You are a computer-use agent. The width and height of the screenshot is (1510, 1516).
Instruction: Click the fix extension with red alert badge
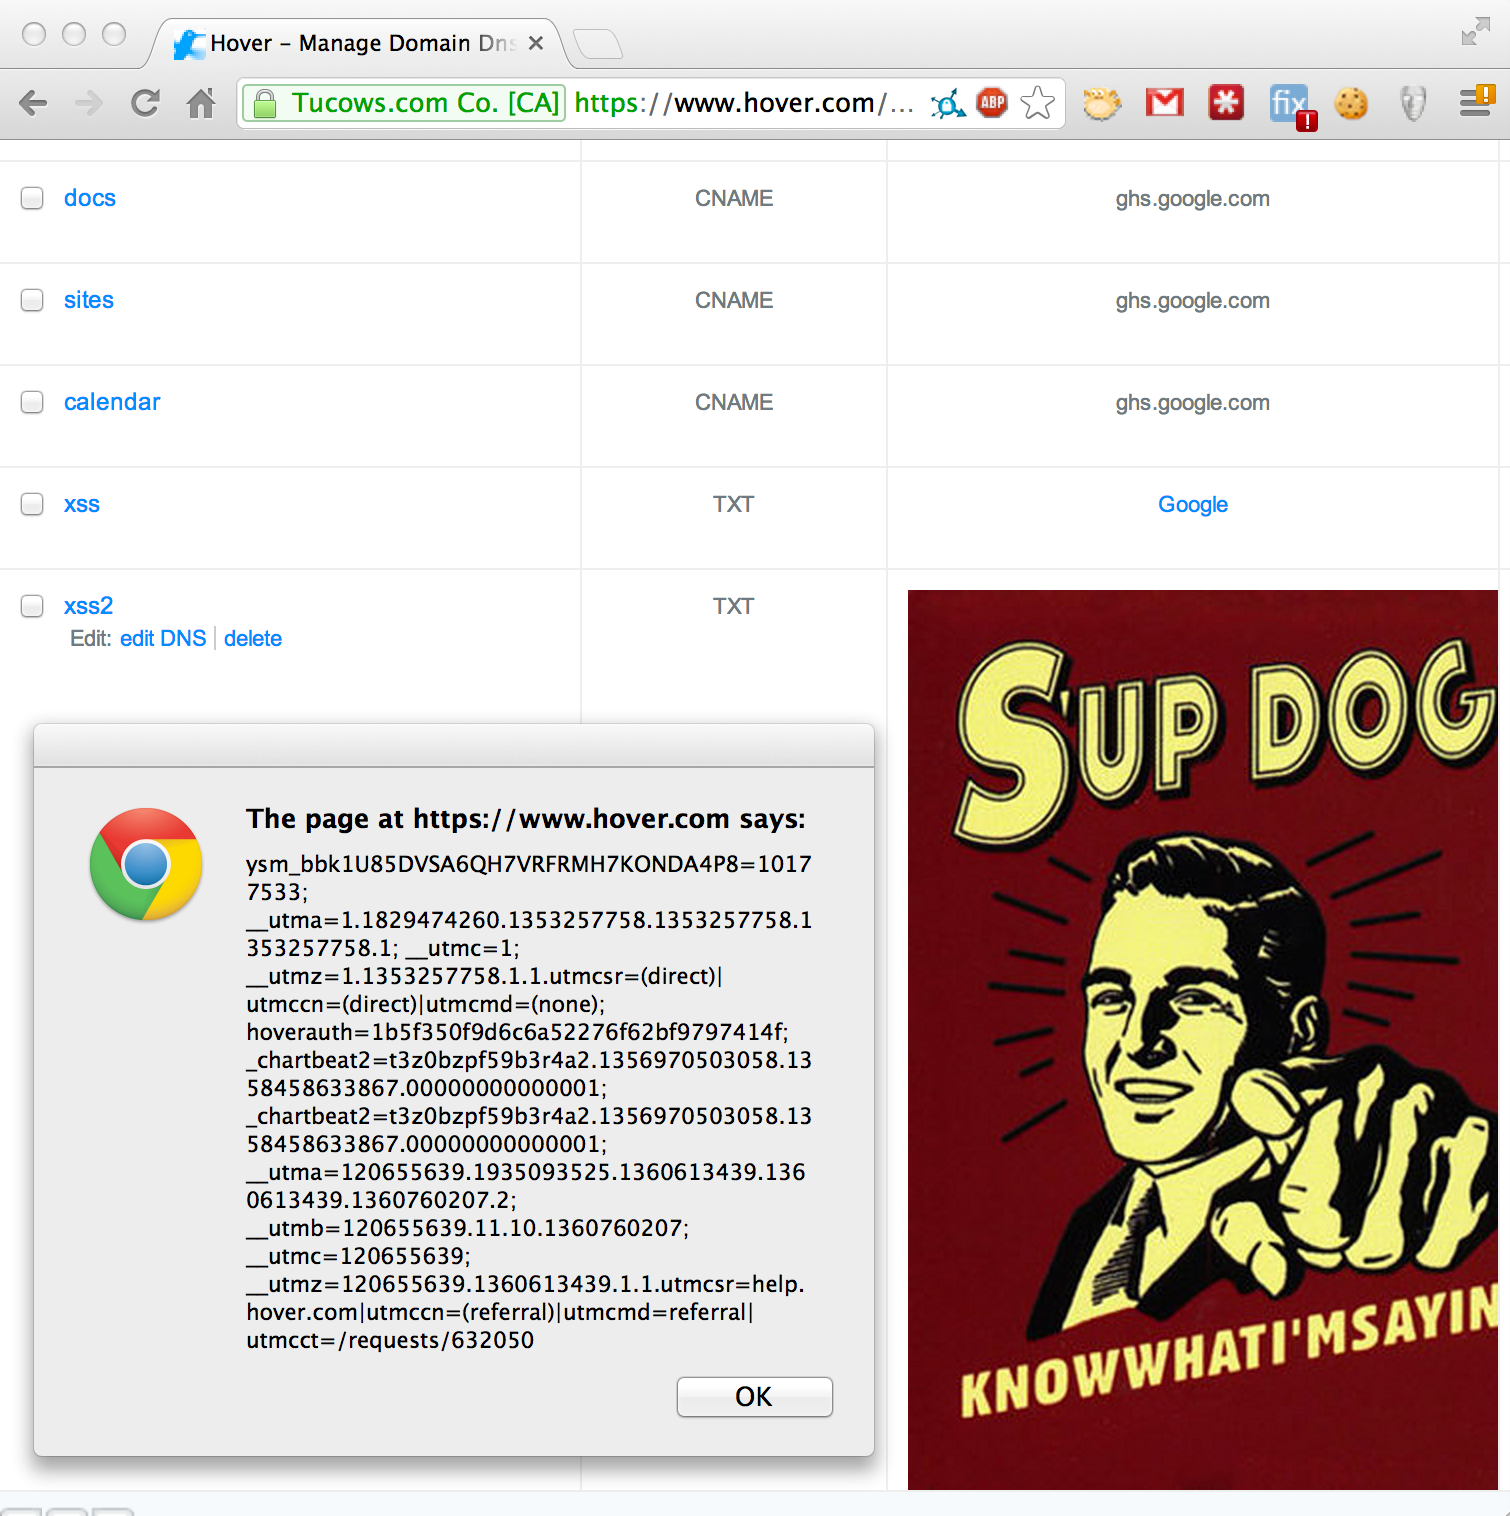(1290, 104)
